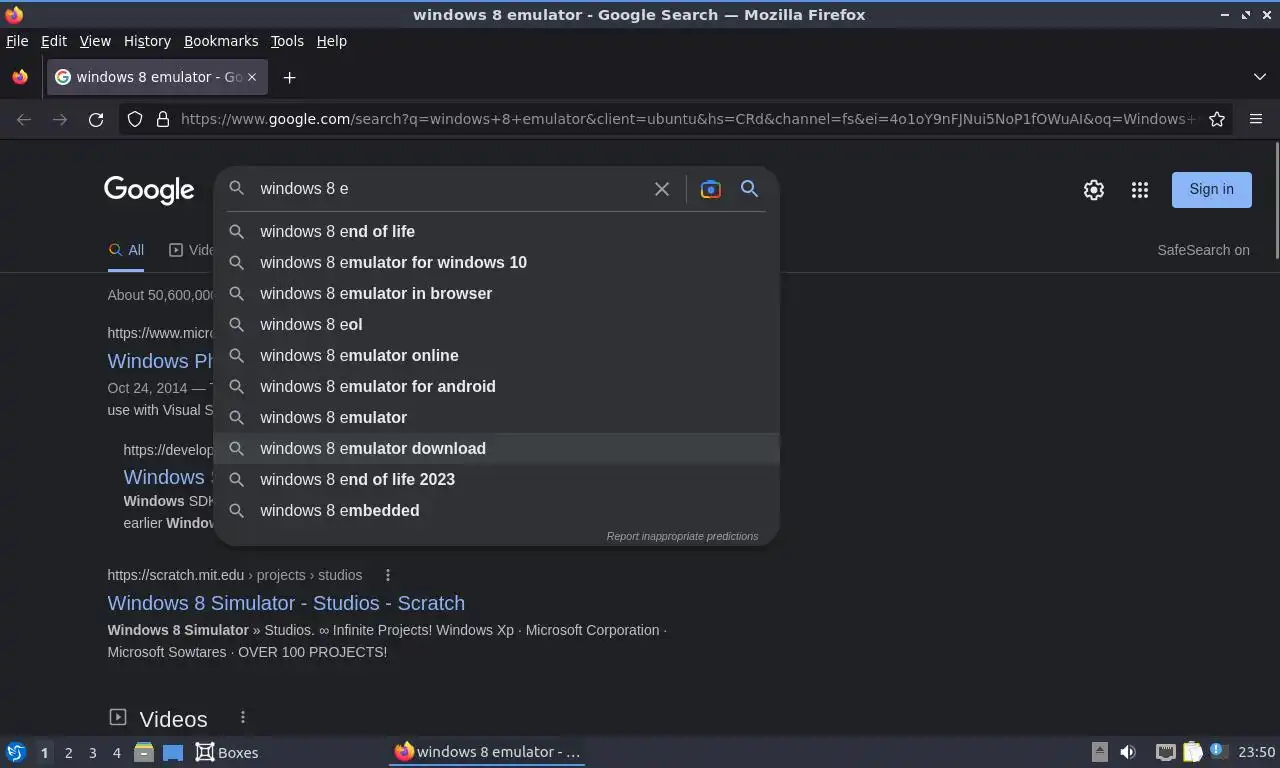View tracking protection shield info
This screenshot has width=1280, height=768.
point(135,119)
